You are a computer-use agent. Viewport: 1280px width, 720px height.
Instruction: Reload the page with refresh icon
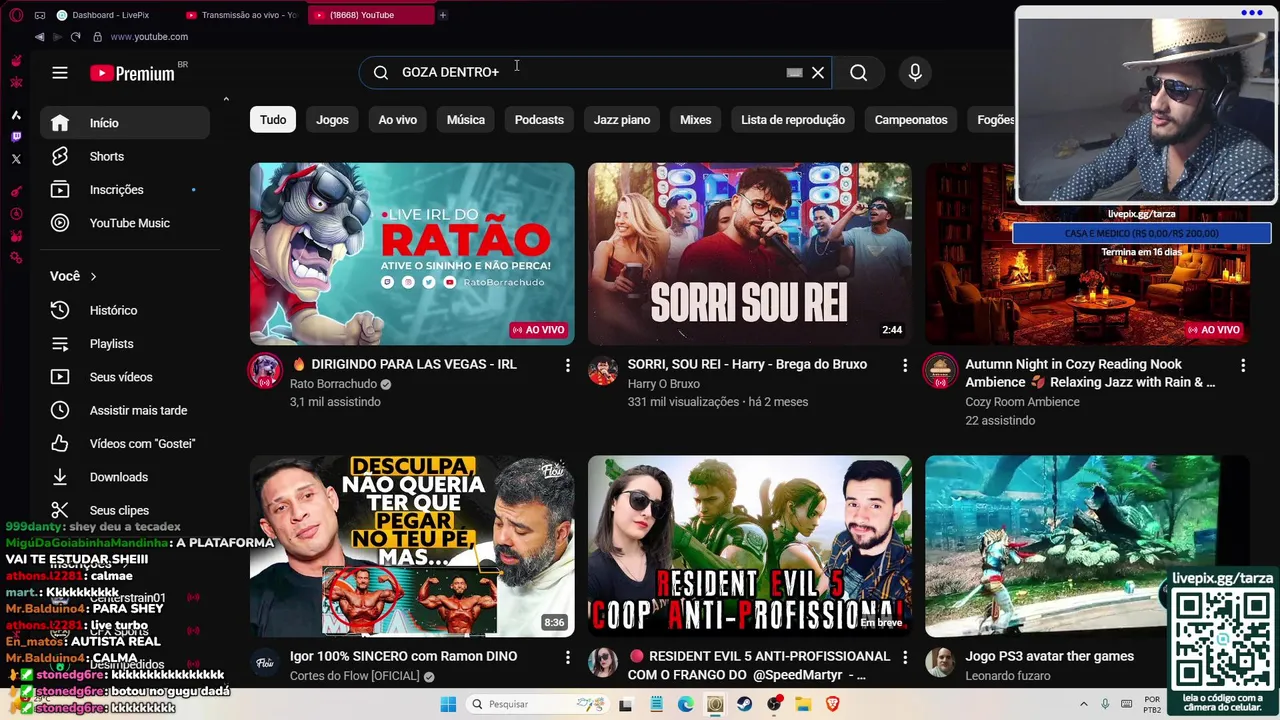pyautogui.click(x=75, y=37)
